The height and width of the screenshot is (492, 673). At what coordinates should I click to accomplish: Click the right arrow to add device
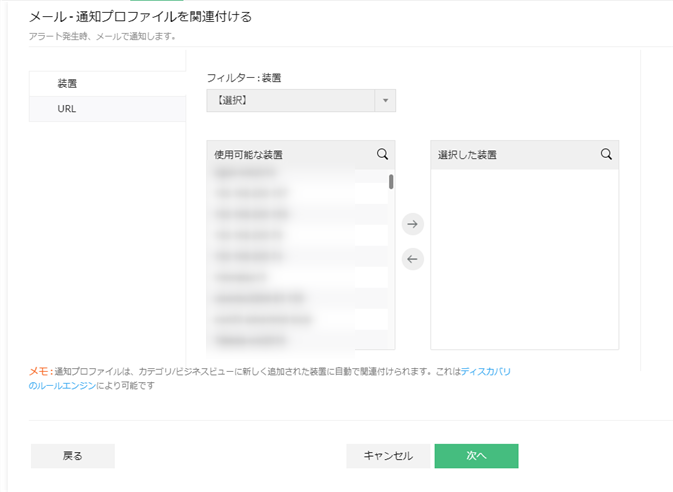point(413,224)
